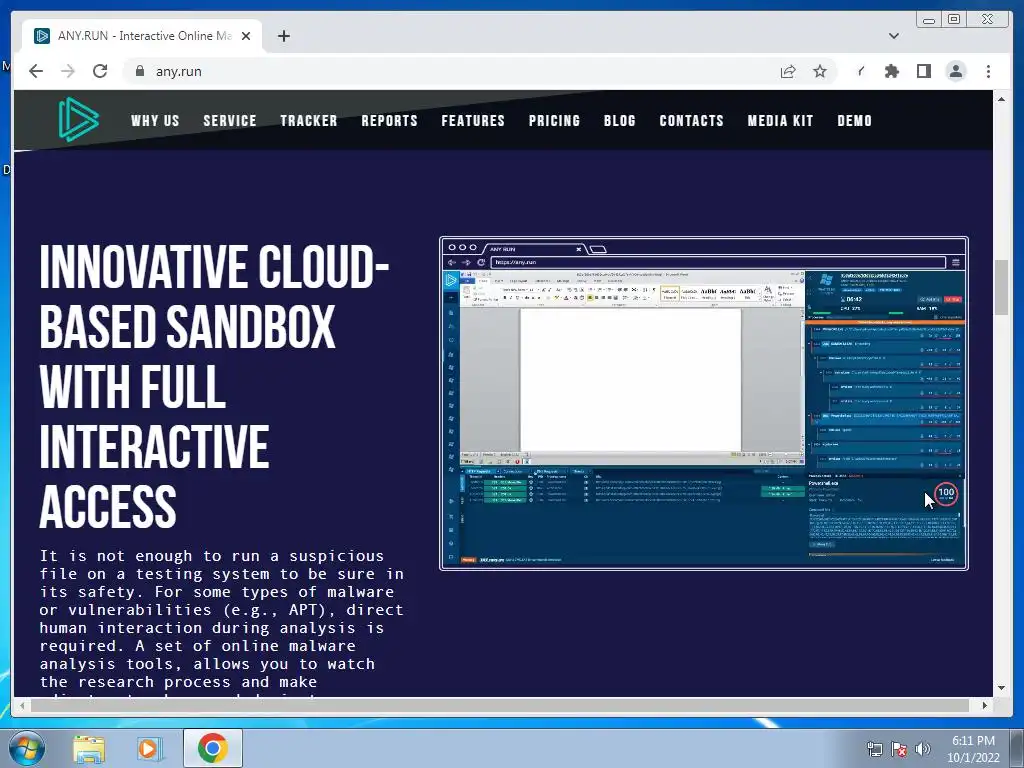Click the scroll down arrow

(x=1002, y=688)
